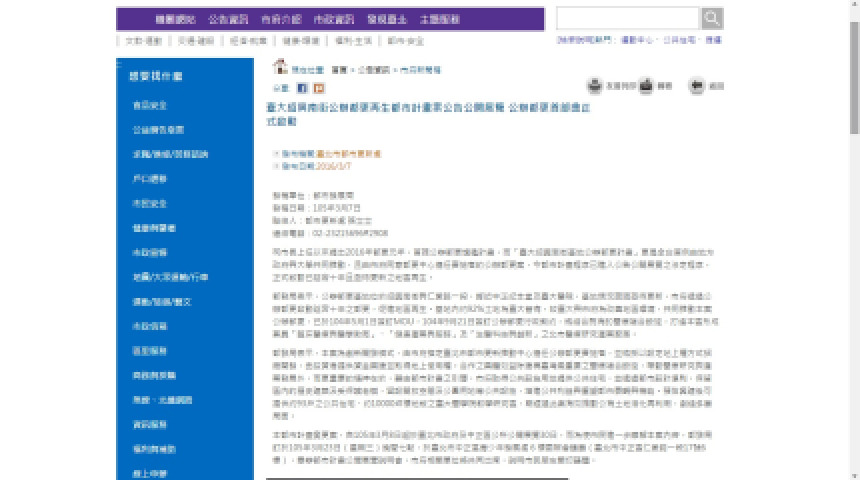Click the page vertical scrollbar
Screen dimensions: 860x480
853,240
